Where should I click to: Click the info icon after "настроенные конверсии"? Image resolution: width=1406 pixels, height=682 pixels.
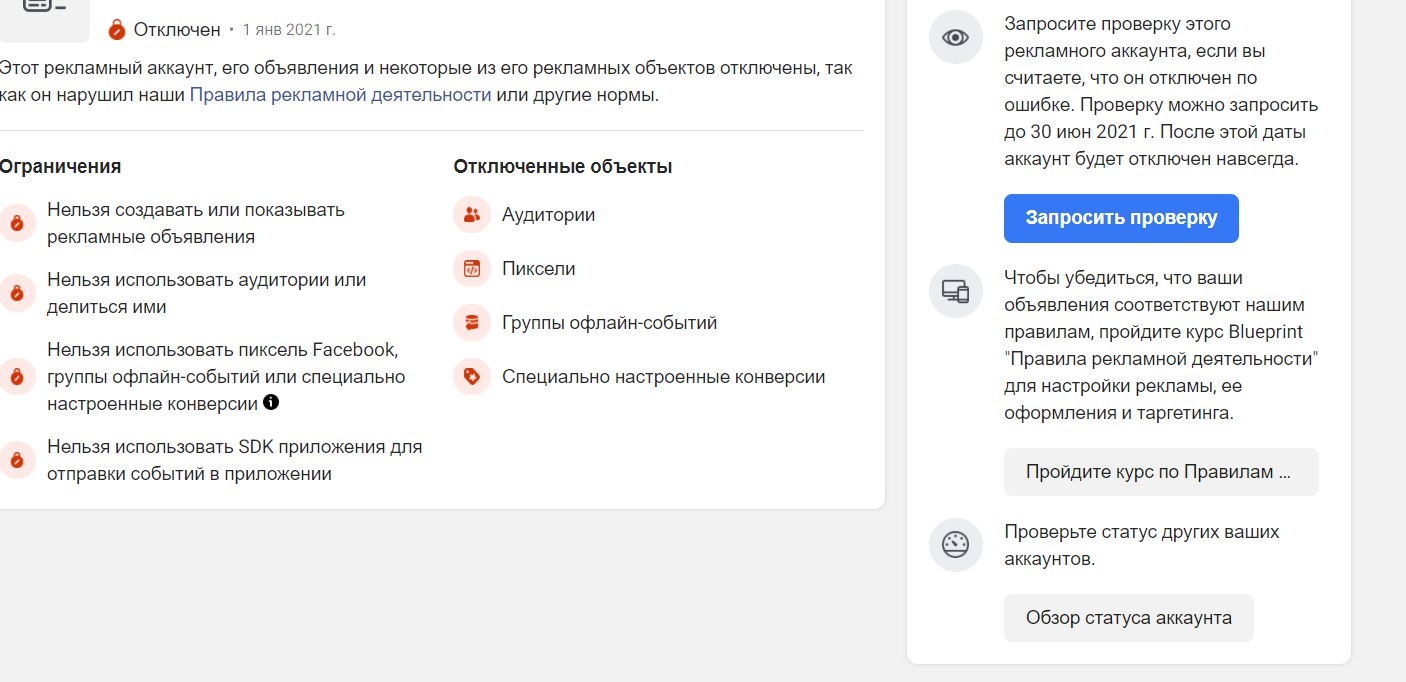click(x=271, y=404)
